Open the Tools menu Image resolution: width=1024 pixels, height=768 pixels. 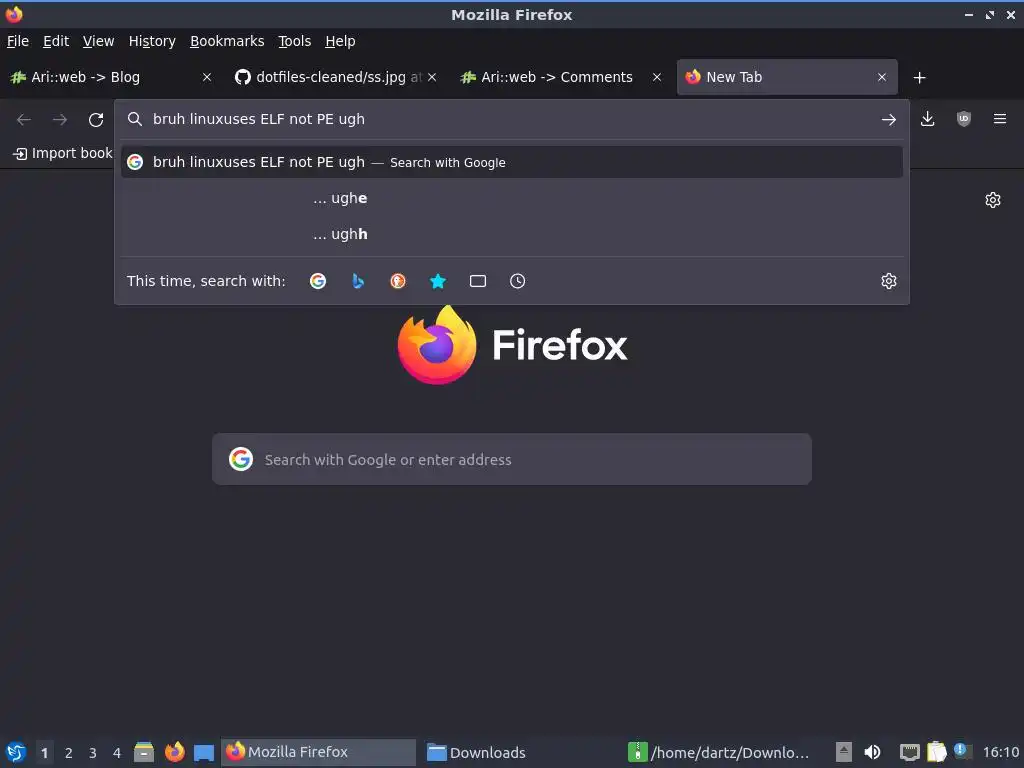pos(295,41)
